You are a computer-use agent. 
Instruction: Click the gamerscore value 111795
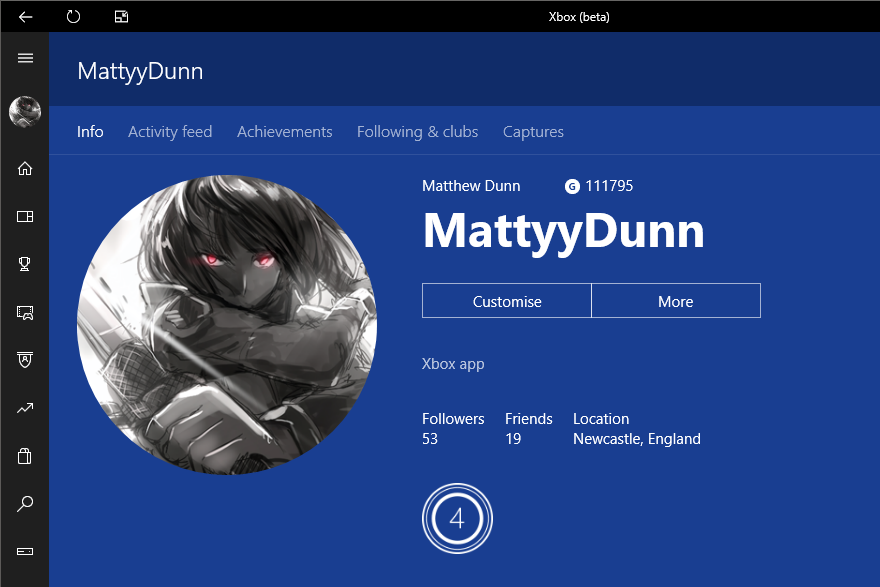click(x=609, y=186)
